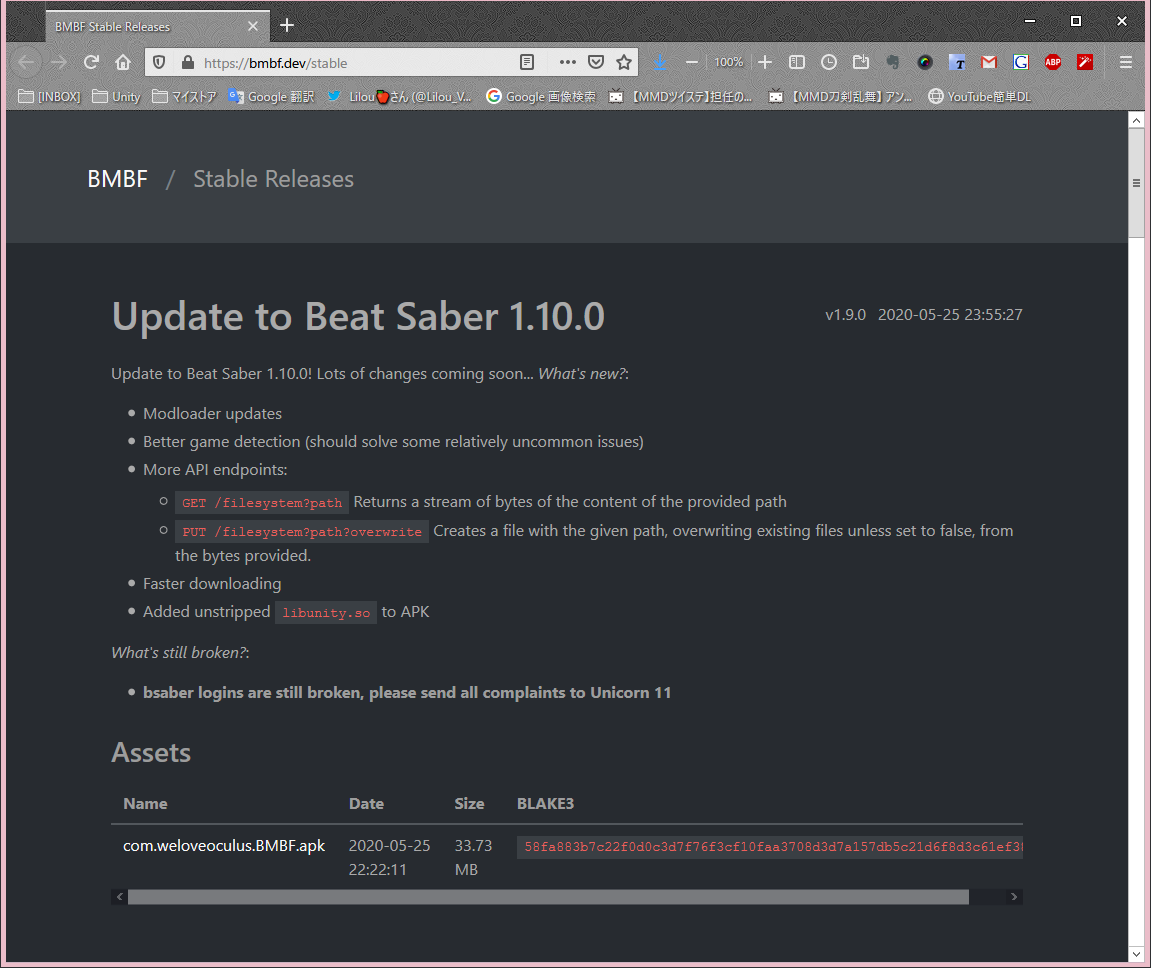Open page actions three-dot menu

[x=567, y=62]
